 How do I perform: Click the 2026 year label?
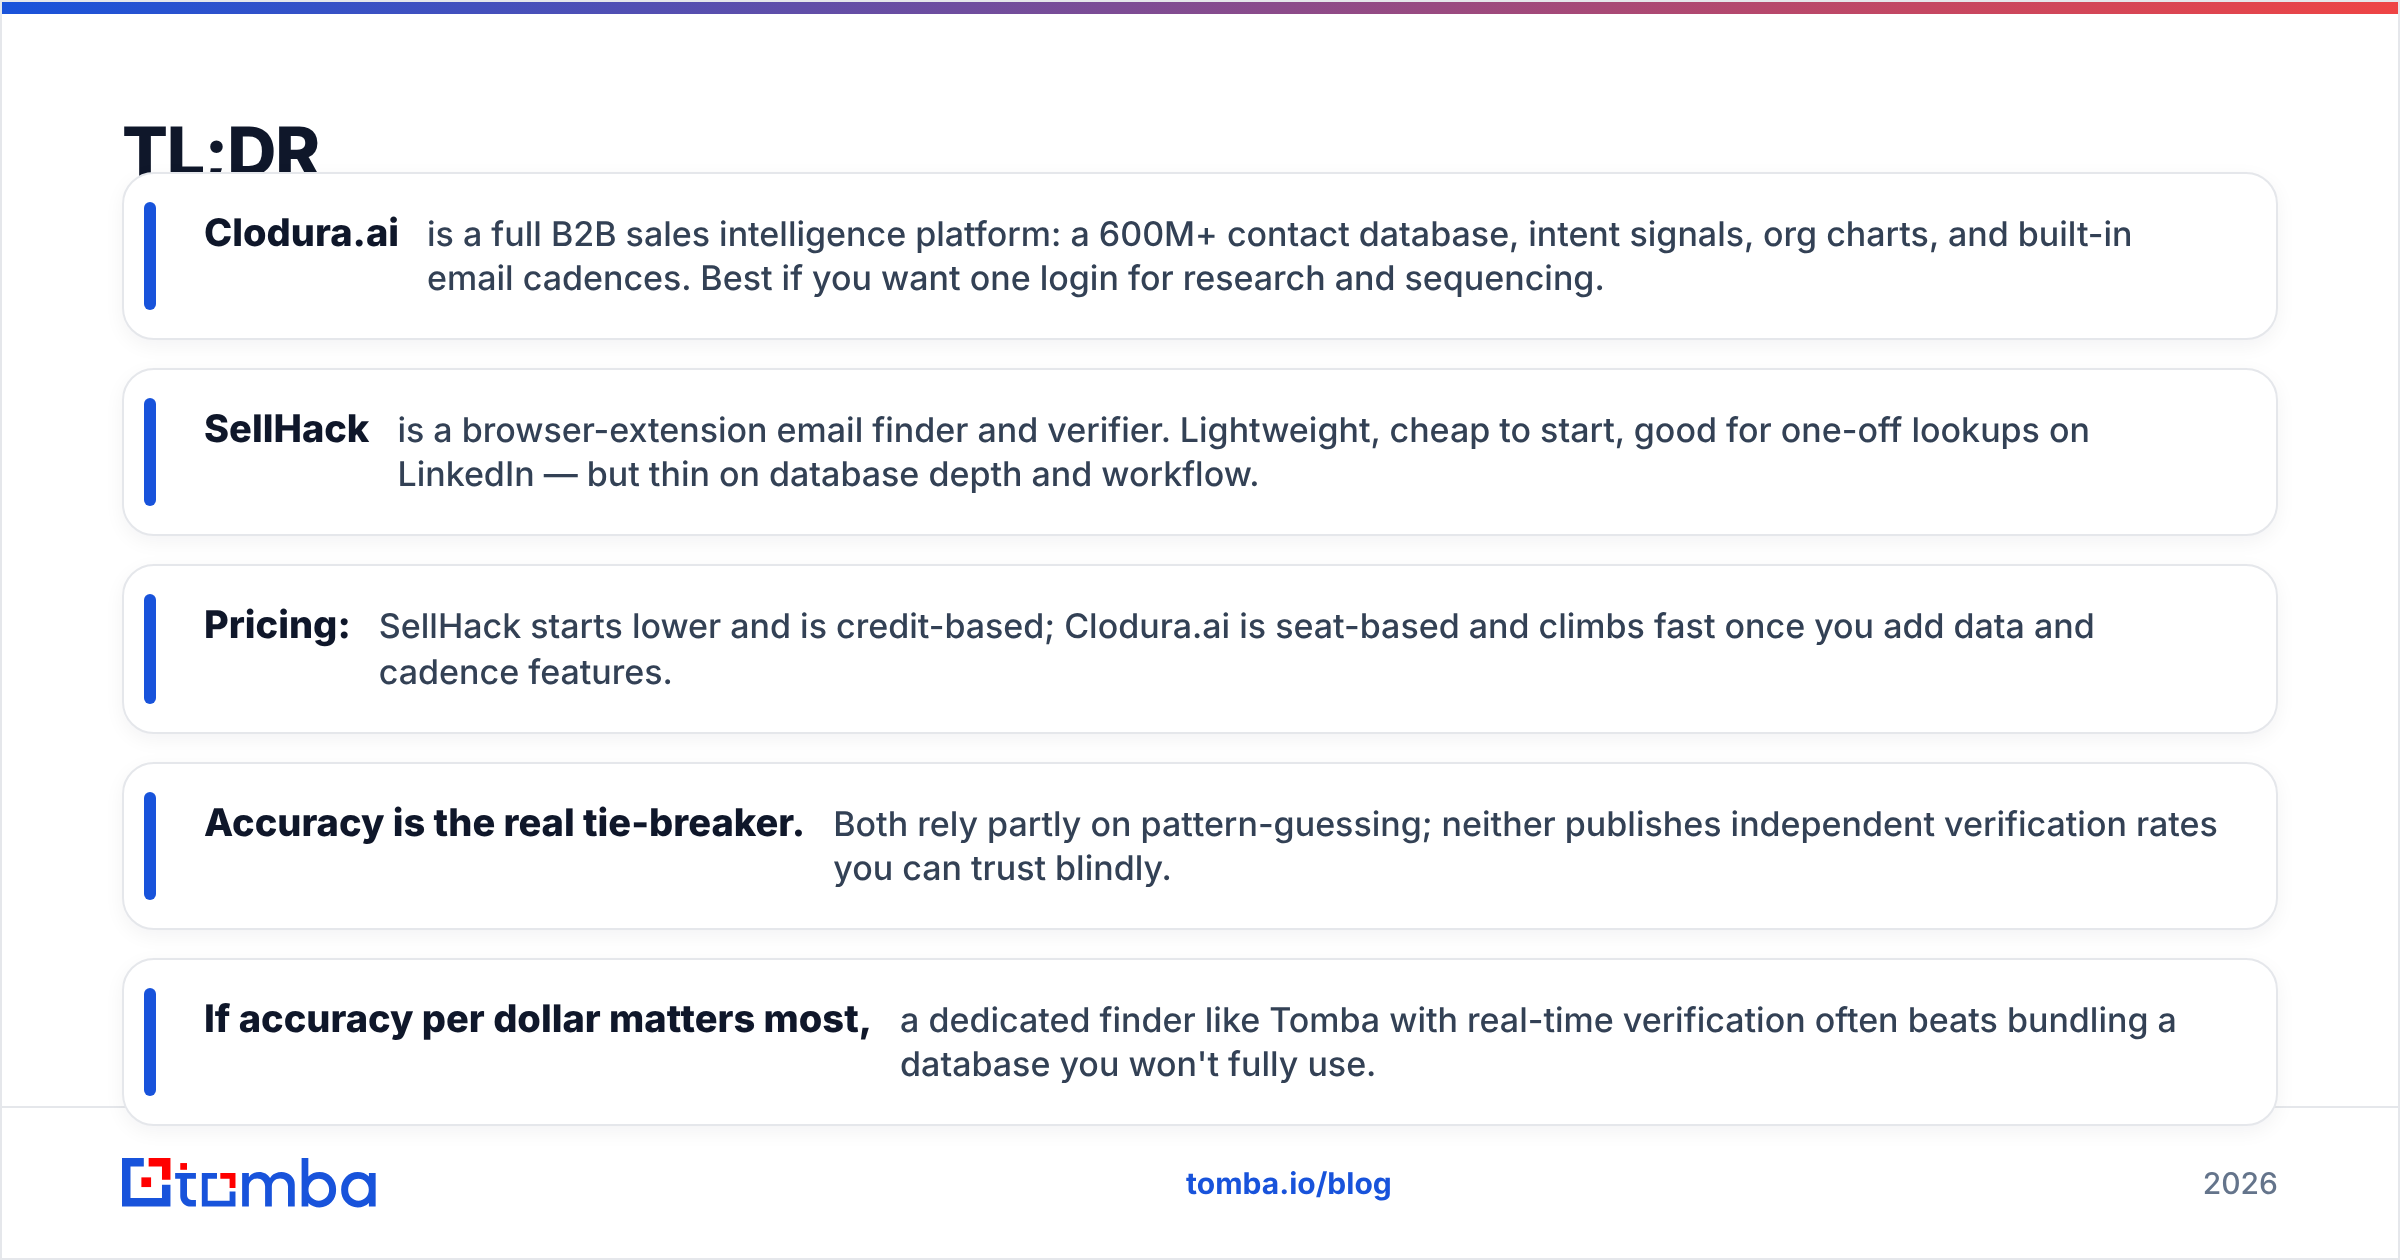point(2240,1184)
